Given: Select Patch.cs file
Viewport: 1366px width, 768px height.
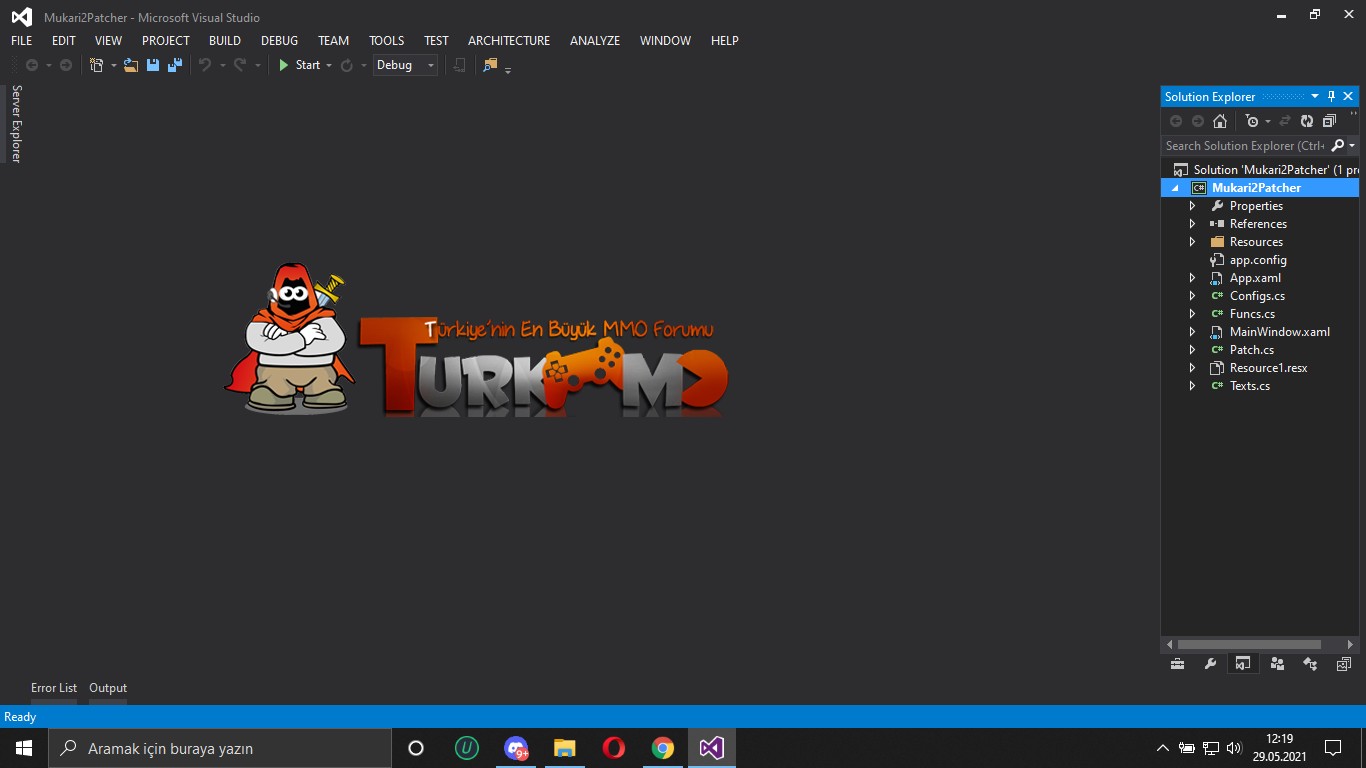Looking at the screenshot, I should [1252, 350].
